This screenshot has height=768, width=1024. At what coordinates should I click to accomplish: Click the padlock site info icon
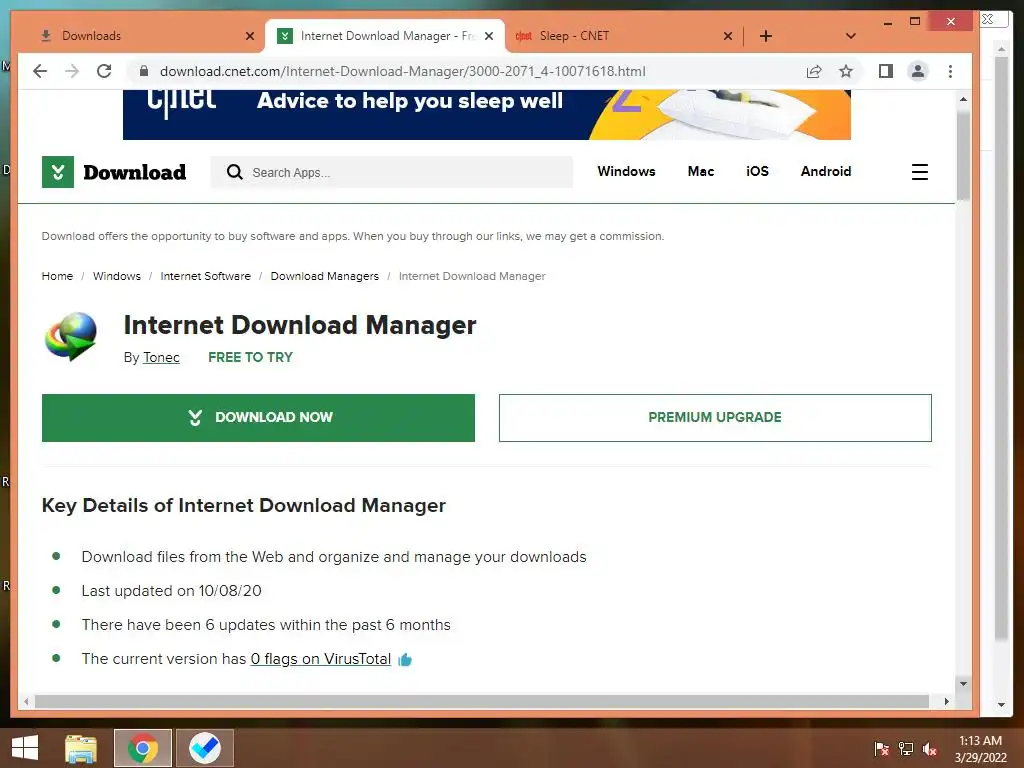pos(144,71)
